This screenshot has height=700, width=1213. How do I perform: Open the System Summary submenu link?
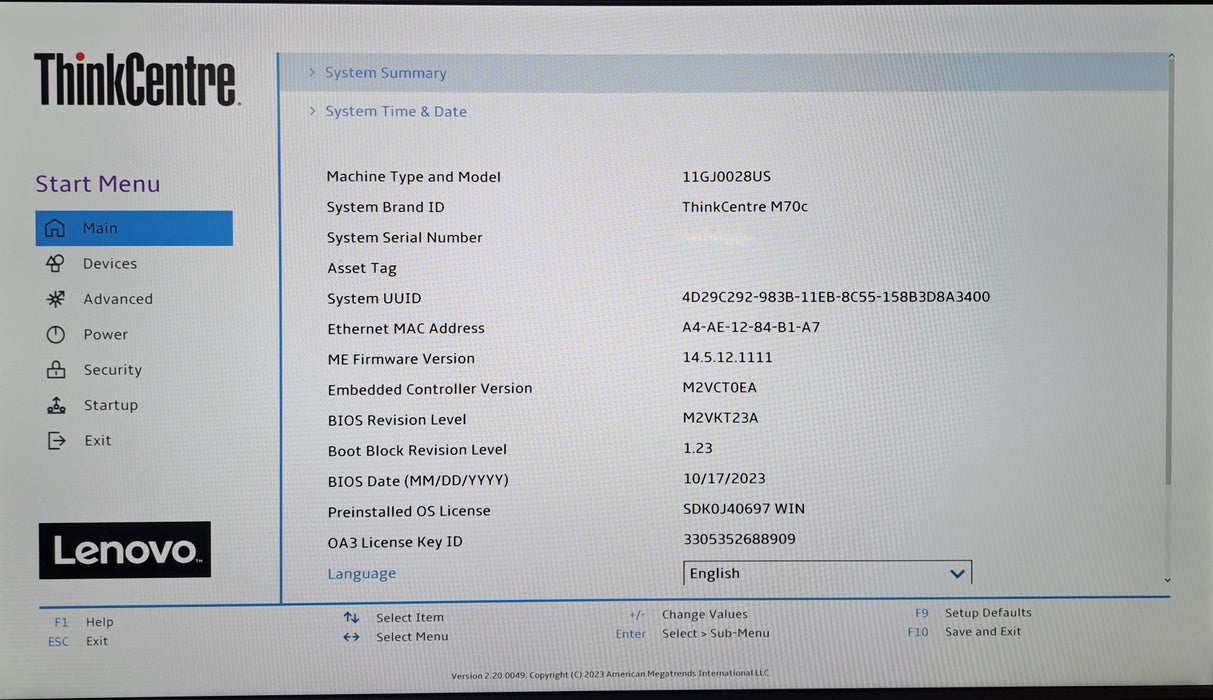coord(386,73)
